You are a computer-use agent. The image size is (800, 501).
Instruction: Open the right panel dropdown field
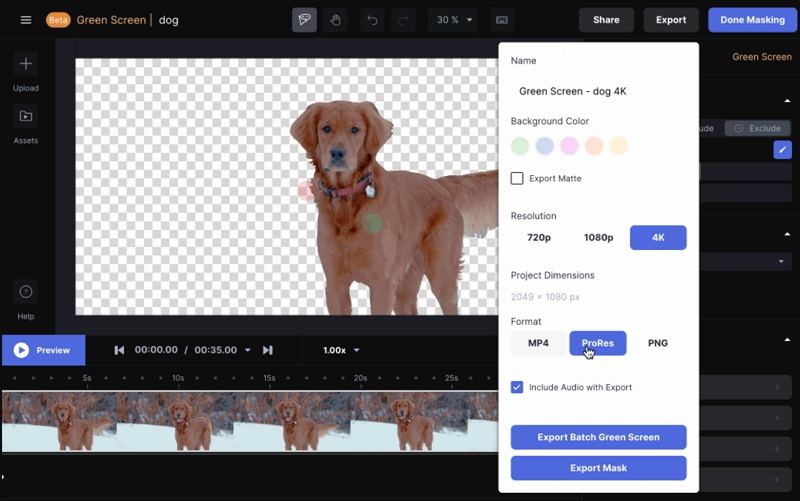click(x=745, y=261)
